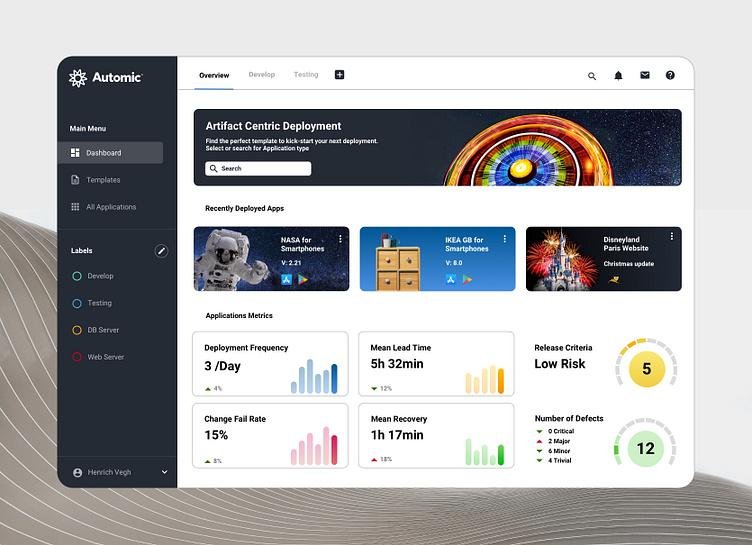
Task: Click the Web Server label text
Action: tap(106, 357)
